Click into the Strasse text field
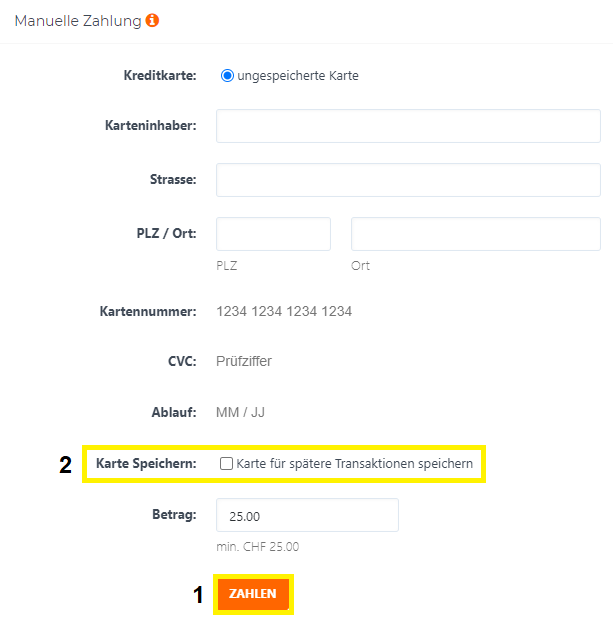Image resolution: width=613 pixels, height=622 pixels. (408, 180)
